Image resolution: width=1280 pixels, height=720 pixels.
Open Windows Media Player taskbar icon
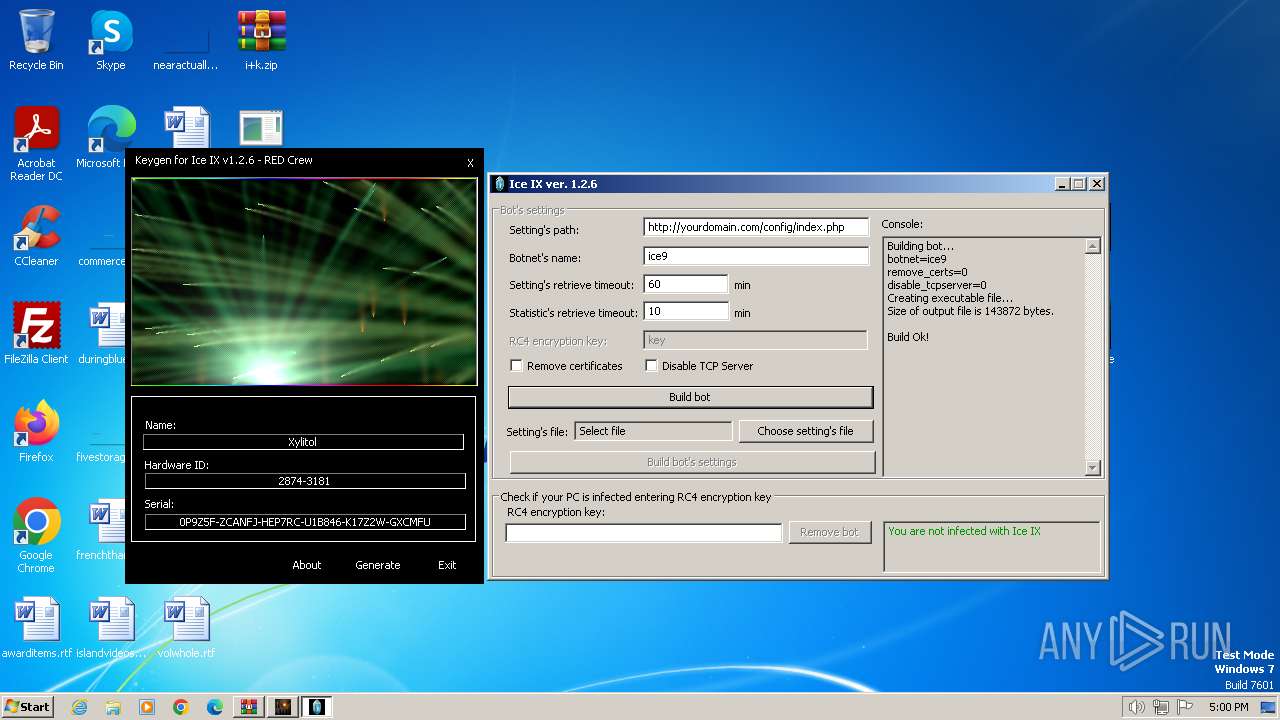click(x=147, y=707)
